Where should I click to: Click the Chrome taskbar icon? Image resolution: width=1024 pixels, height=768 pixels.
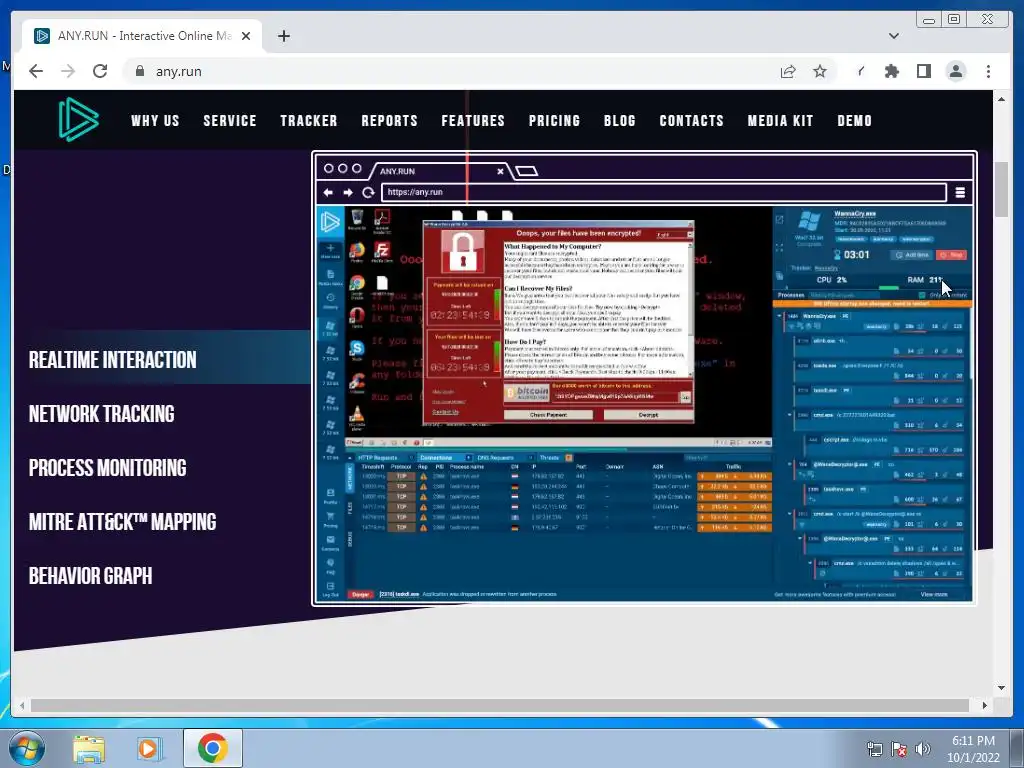click(212, 748)
